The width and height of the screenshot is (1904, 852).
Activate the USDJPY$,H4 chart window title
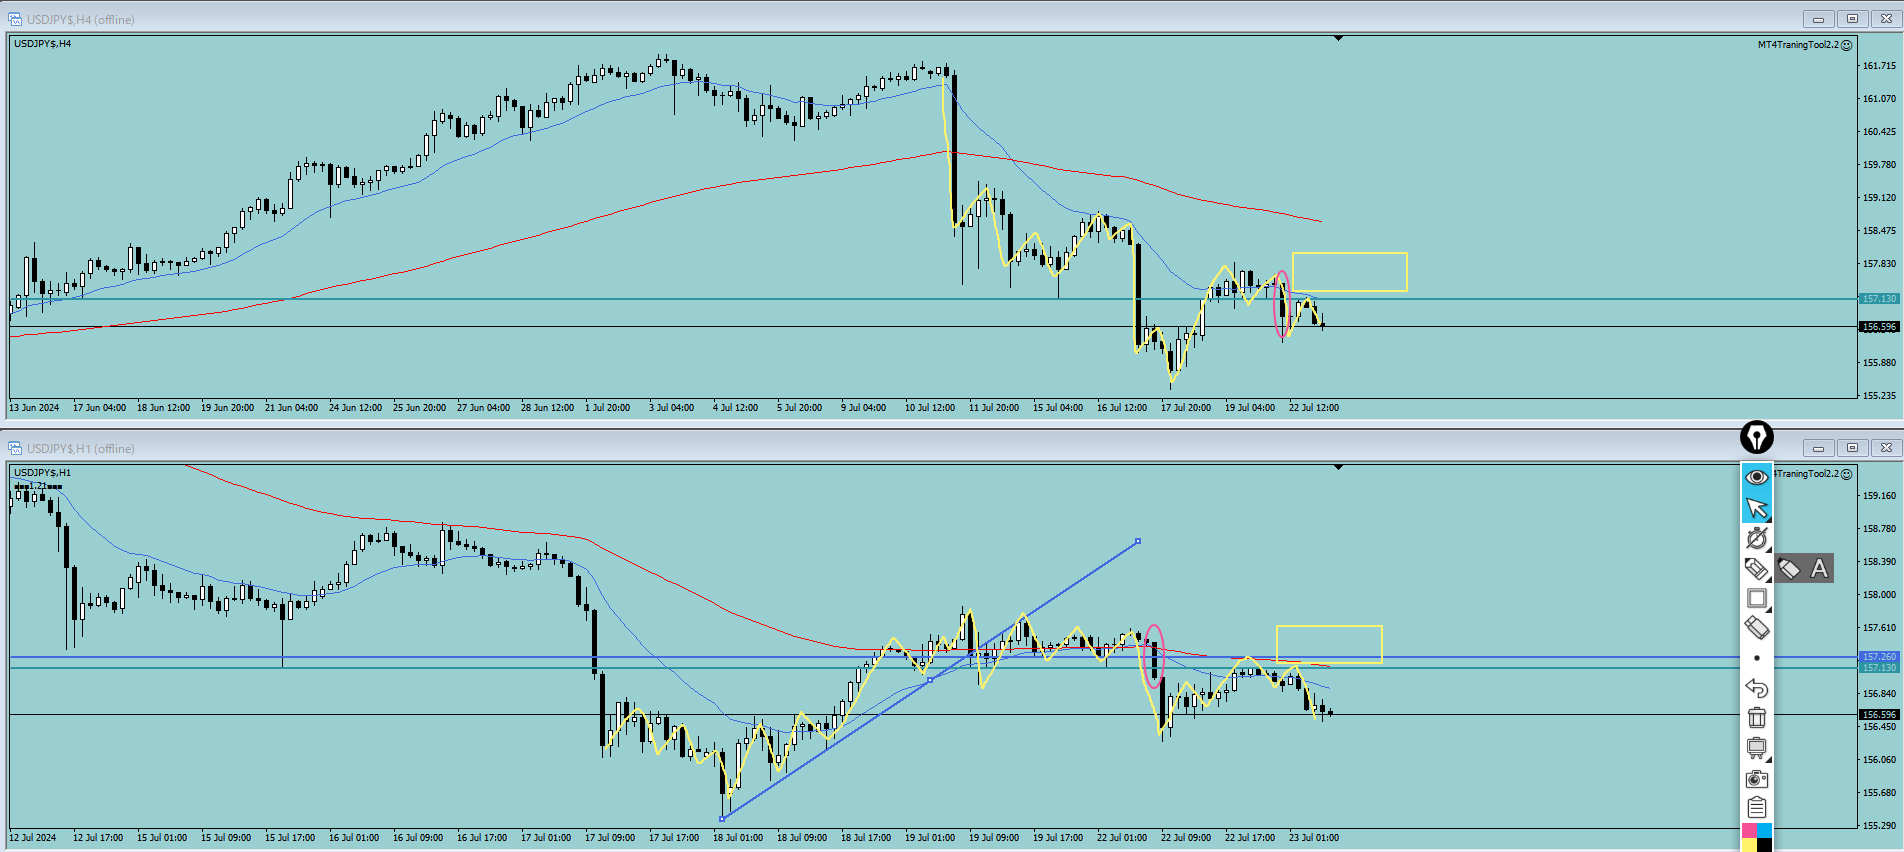pos(80,19)
